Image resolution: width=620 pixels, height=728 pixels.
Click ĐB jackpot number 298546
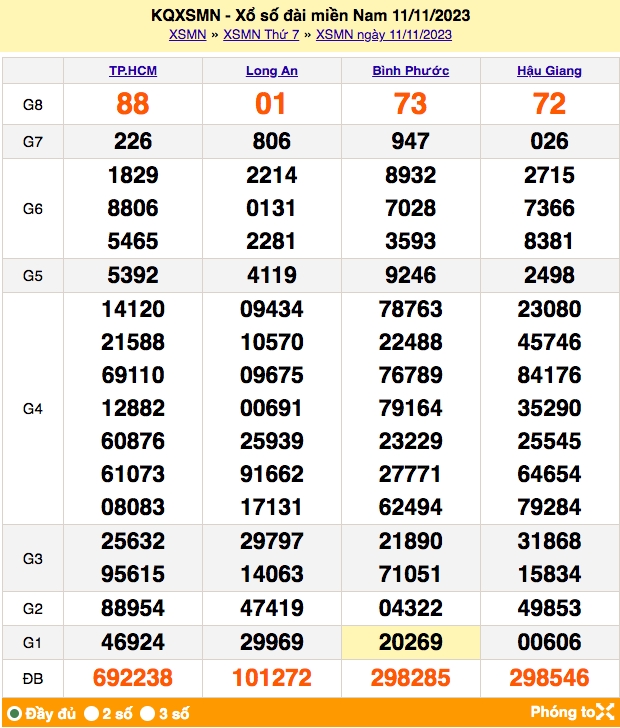point(549,678)
